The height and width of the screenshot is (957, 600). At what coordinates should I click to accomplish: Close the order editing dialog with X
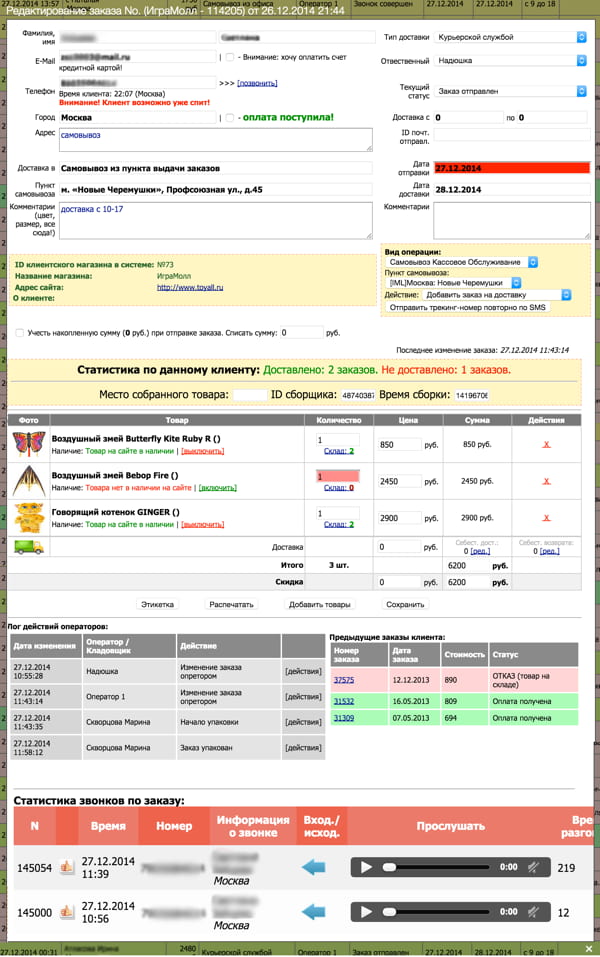pyautogui.click(x=588, y=948)
